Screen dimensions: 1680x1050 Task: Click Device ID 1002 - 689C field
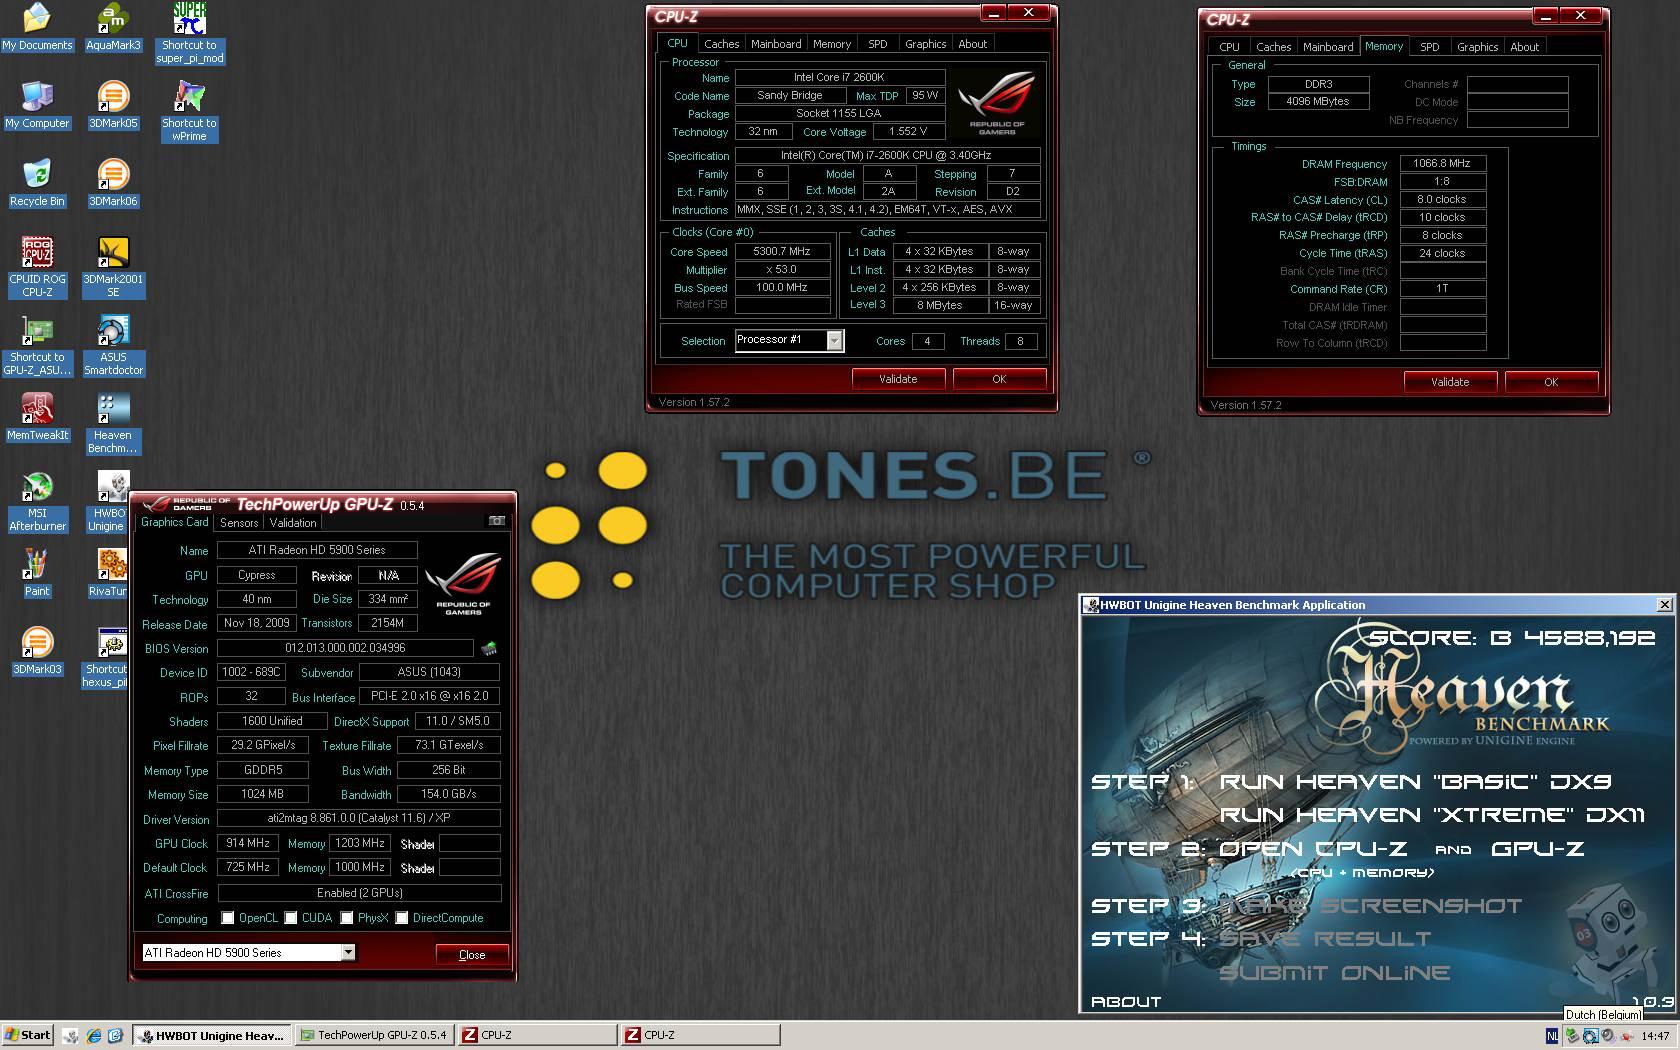[251, 672]
